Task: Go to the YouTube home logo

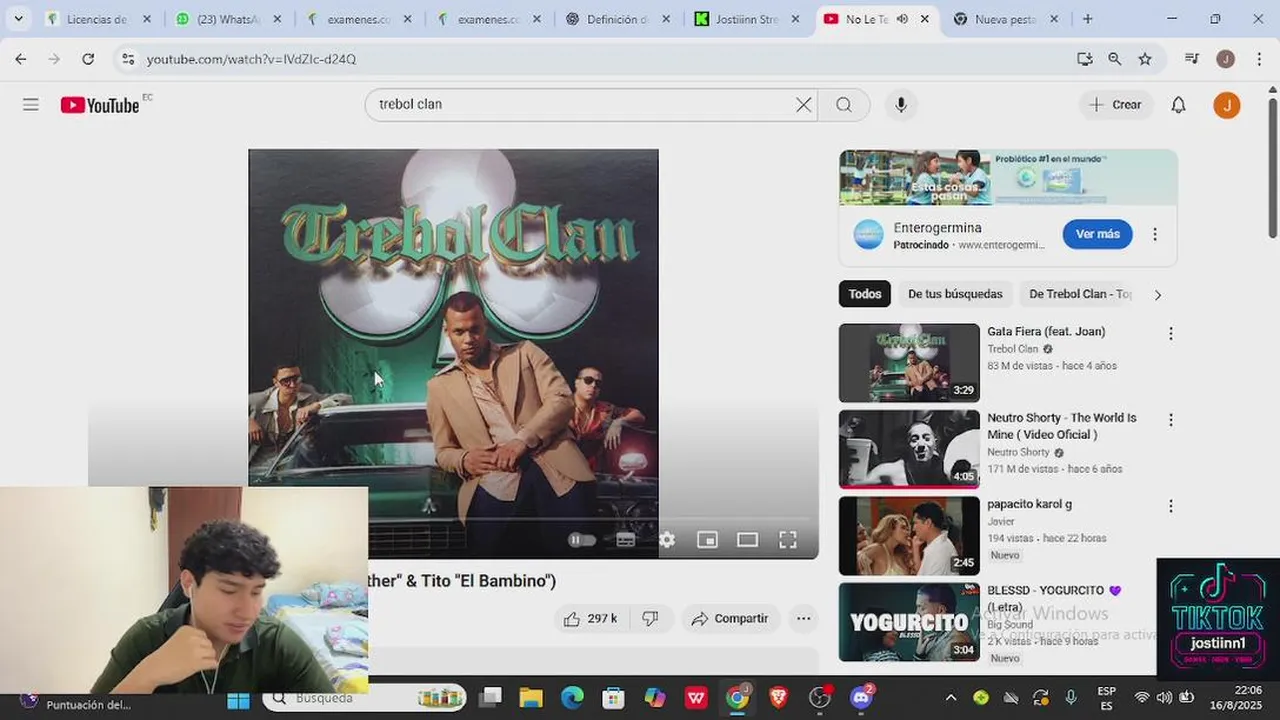Action: click(x=100, y=105)
